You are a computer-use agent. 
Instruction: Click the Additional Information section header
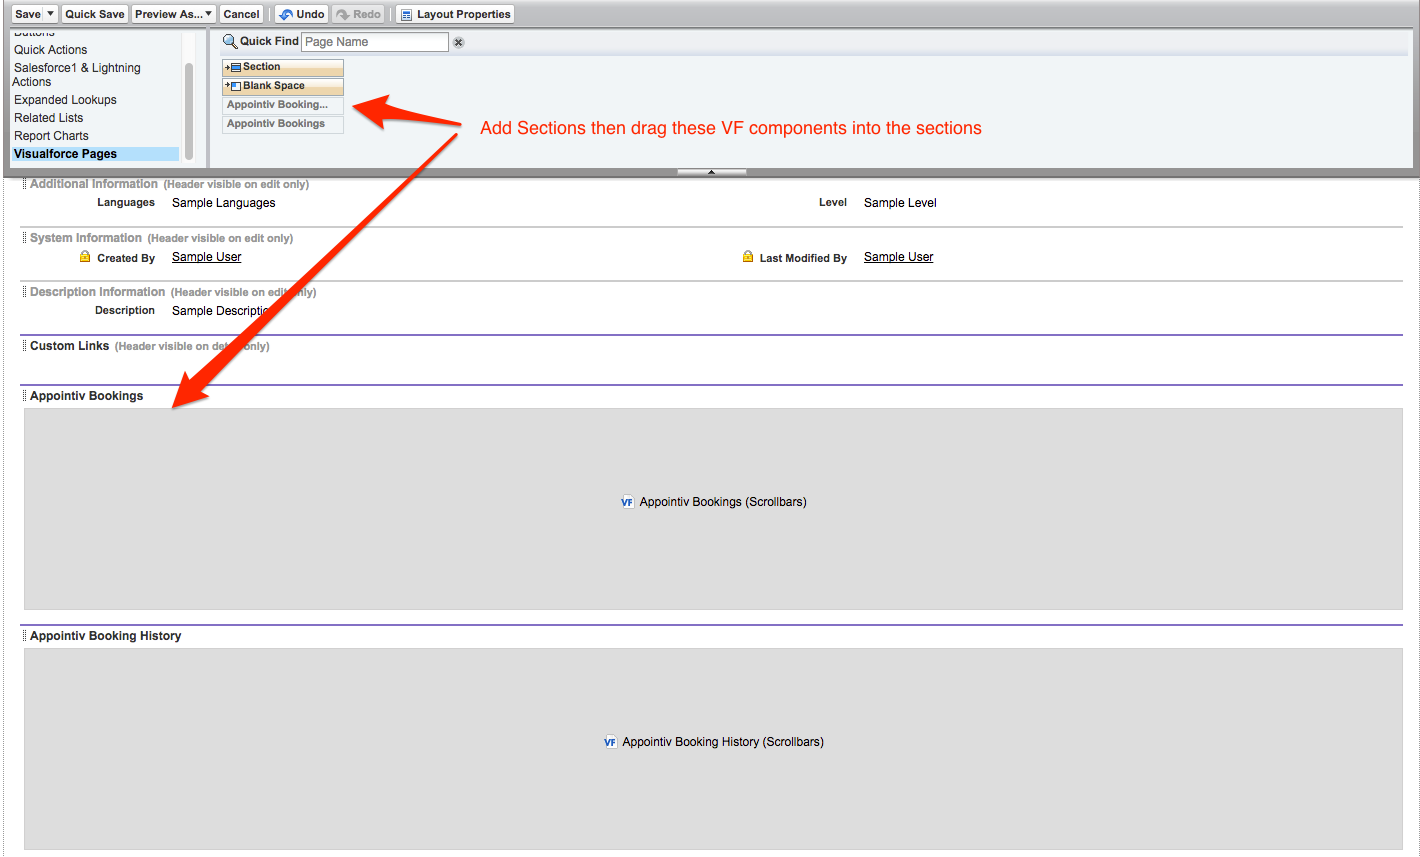(94, 184)
